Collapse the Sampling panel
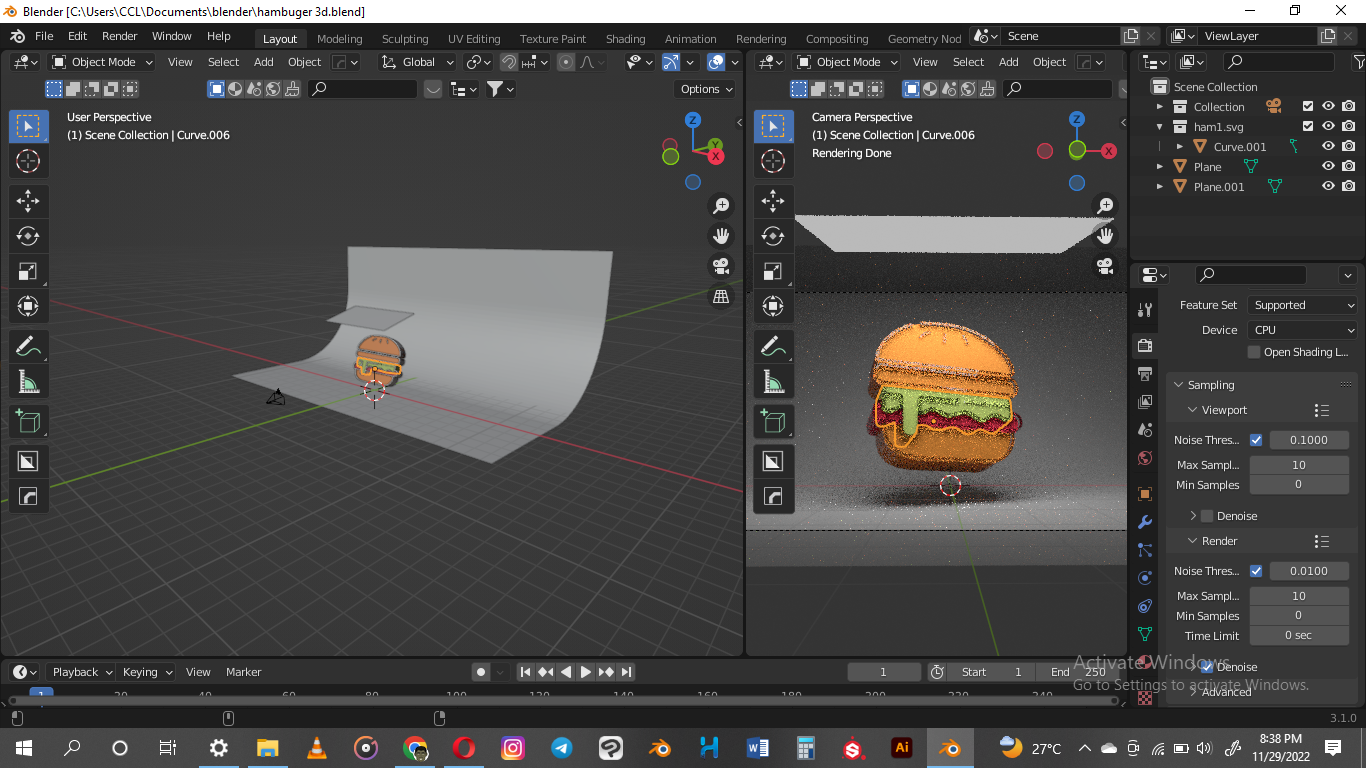 tap(1179, 385)
